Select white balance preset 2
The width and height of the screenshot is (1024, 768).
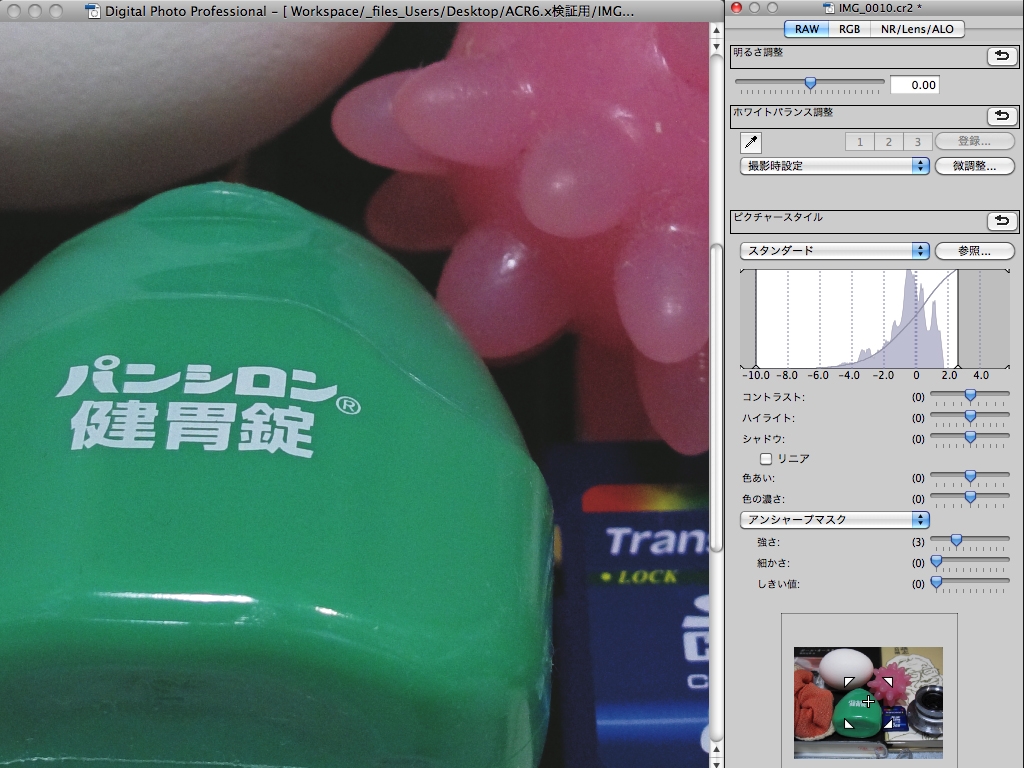tap(888, 142)
